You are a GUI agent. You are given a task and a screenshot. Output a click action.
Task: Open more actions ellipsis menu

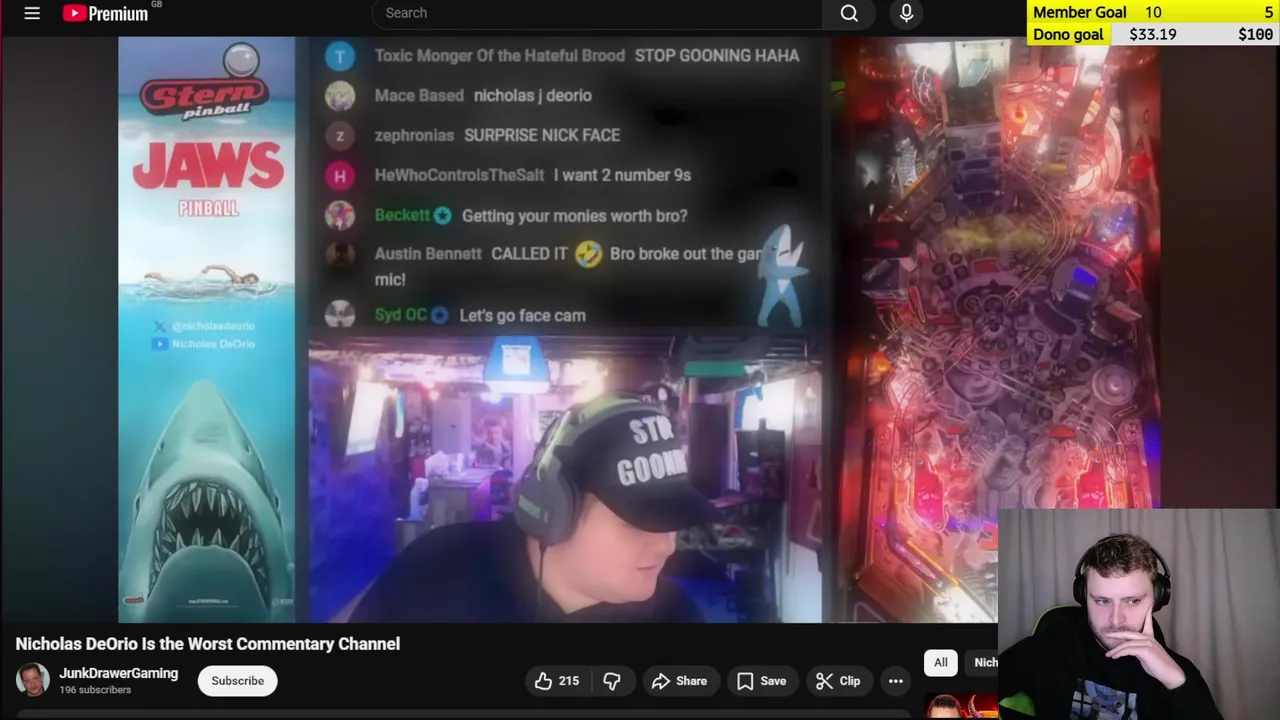point(896,681)
